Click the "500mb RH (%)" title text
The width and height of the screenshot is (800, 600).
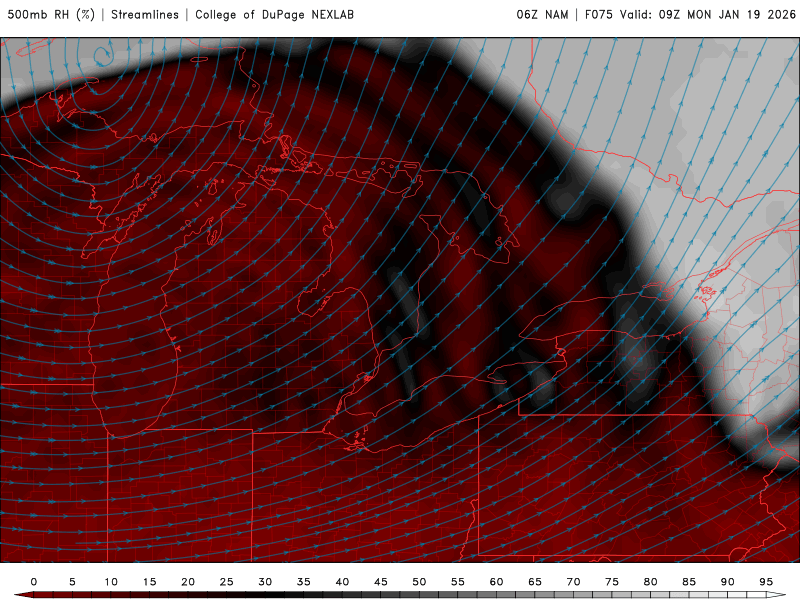point(51,15)
